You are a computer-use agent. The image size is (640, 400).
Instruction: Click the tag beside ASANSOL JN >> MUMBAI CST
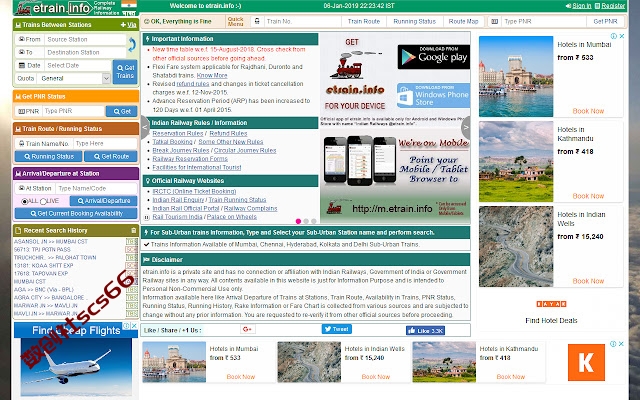pyautogui.click(x=132, y=242)
